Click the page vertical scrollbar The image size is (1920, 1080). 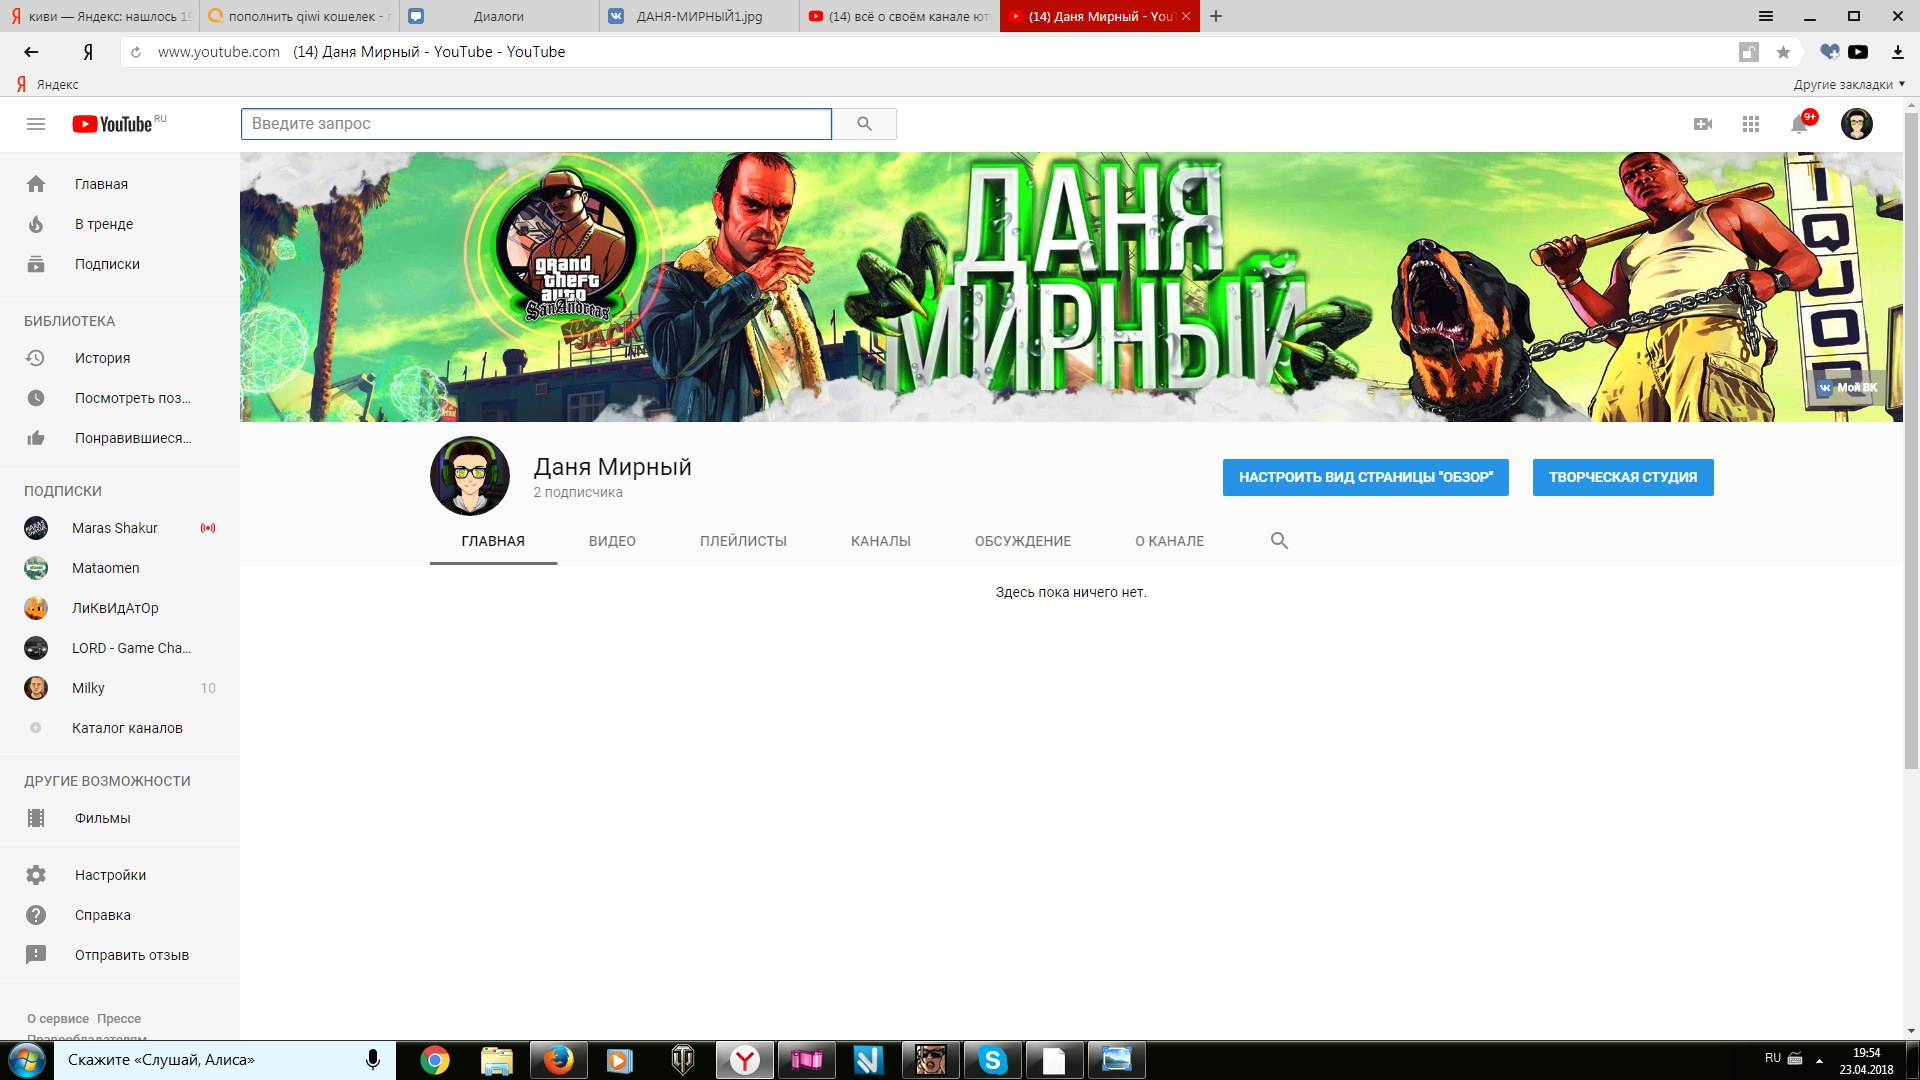[x=1911, y=440]
